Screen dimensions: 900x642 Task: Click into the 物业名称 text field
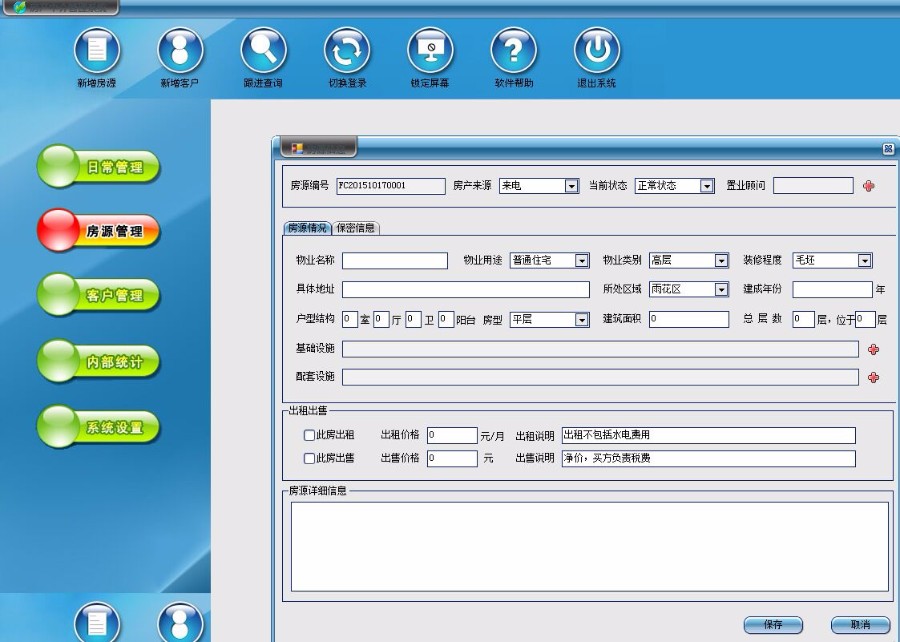395,261
